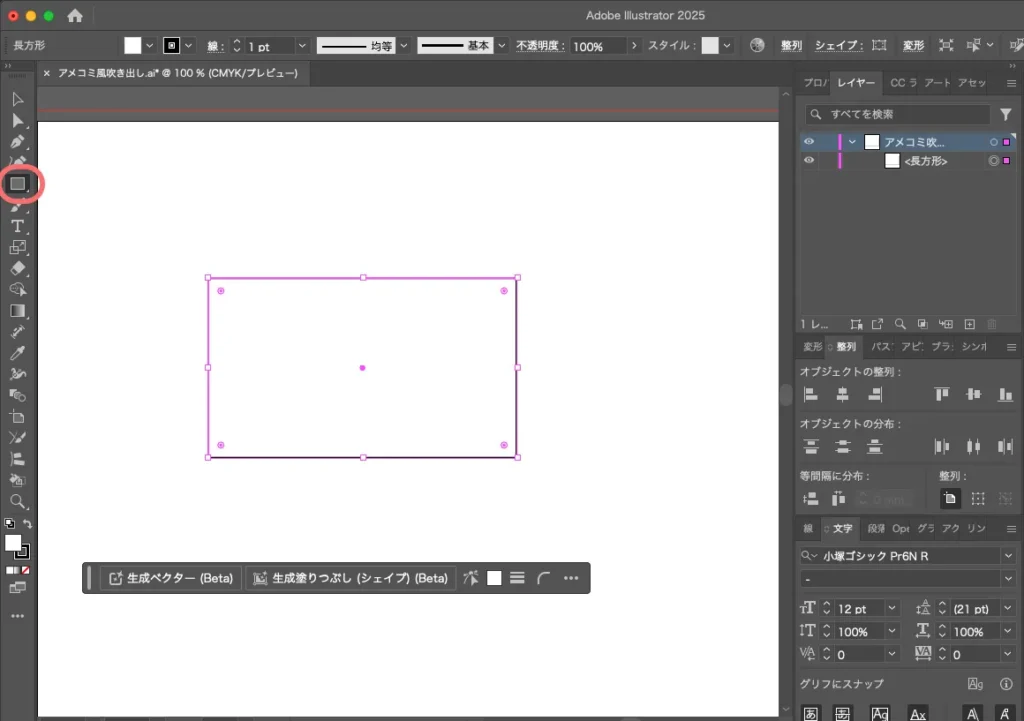Image resolution: width=1024 pixels, height=721 pixels.
Task: Open the stroke weight dropdown
Action: [301, 45]
